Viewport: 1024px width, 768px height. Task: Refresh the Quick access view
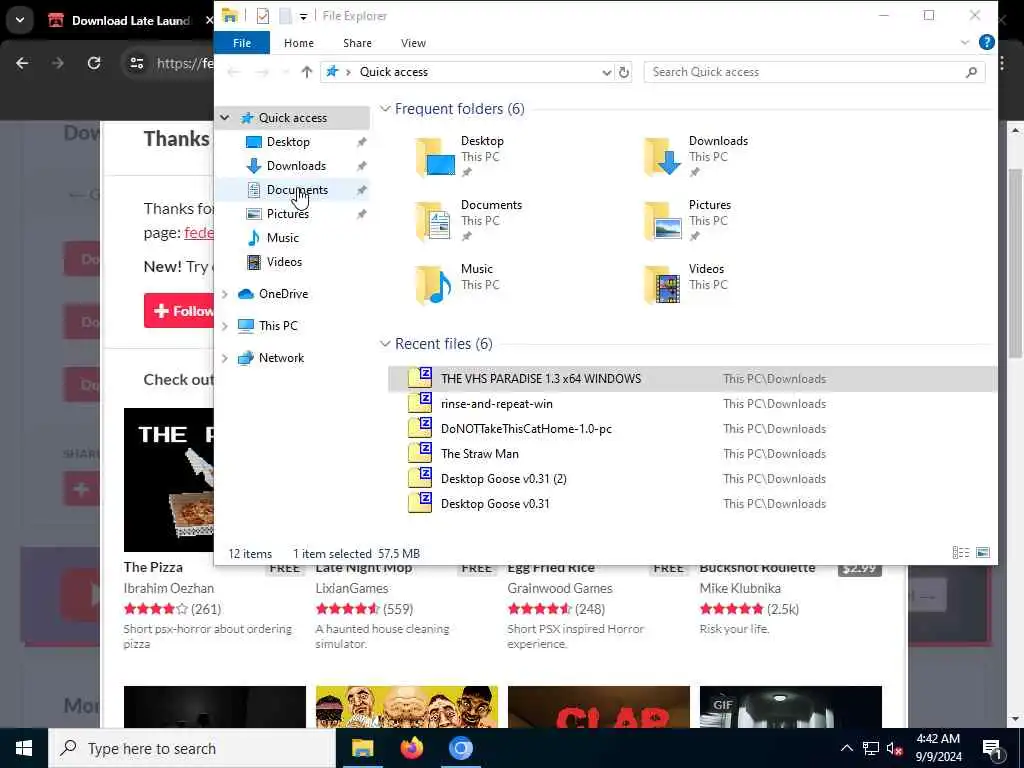tap(624, 72)
